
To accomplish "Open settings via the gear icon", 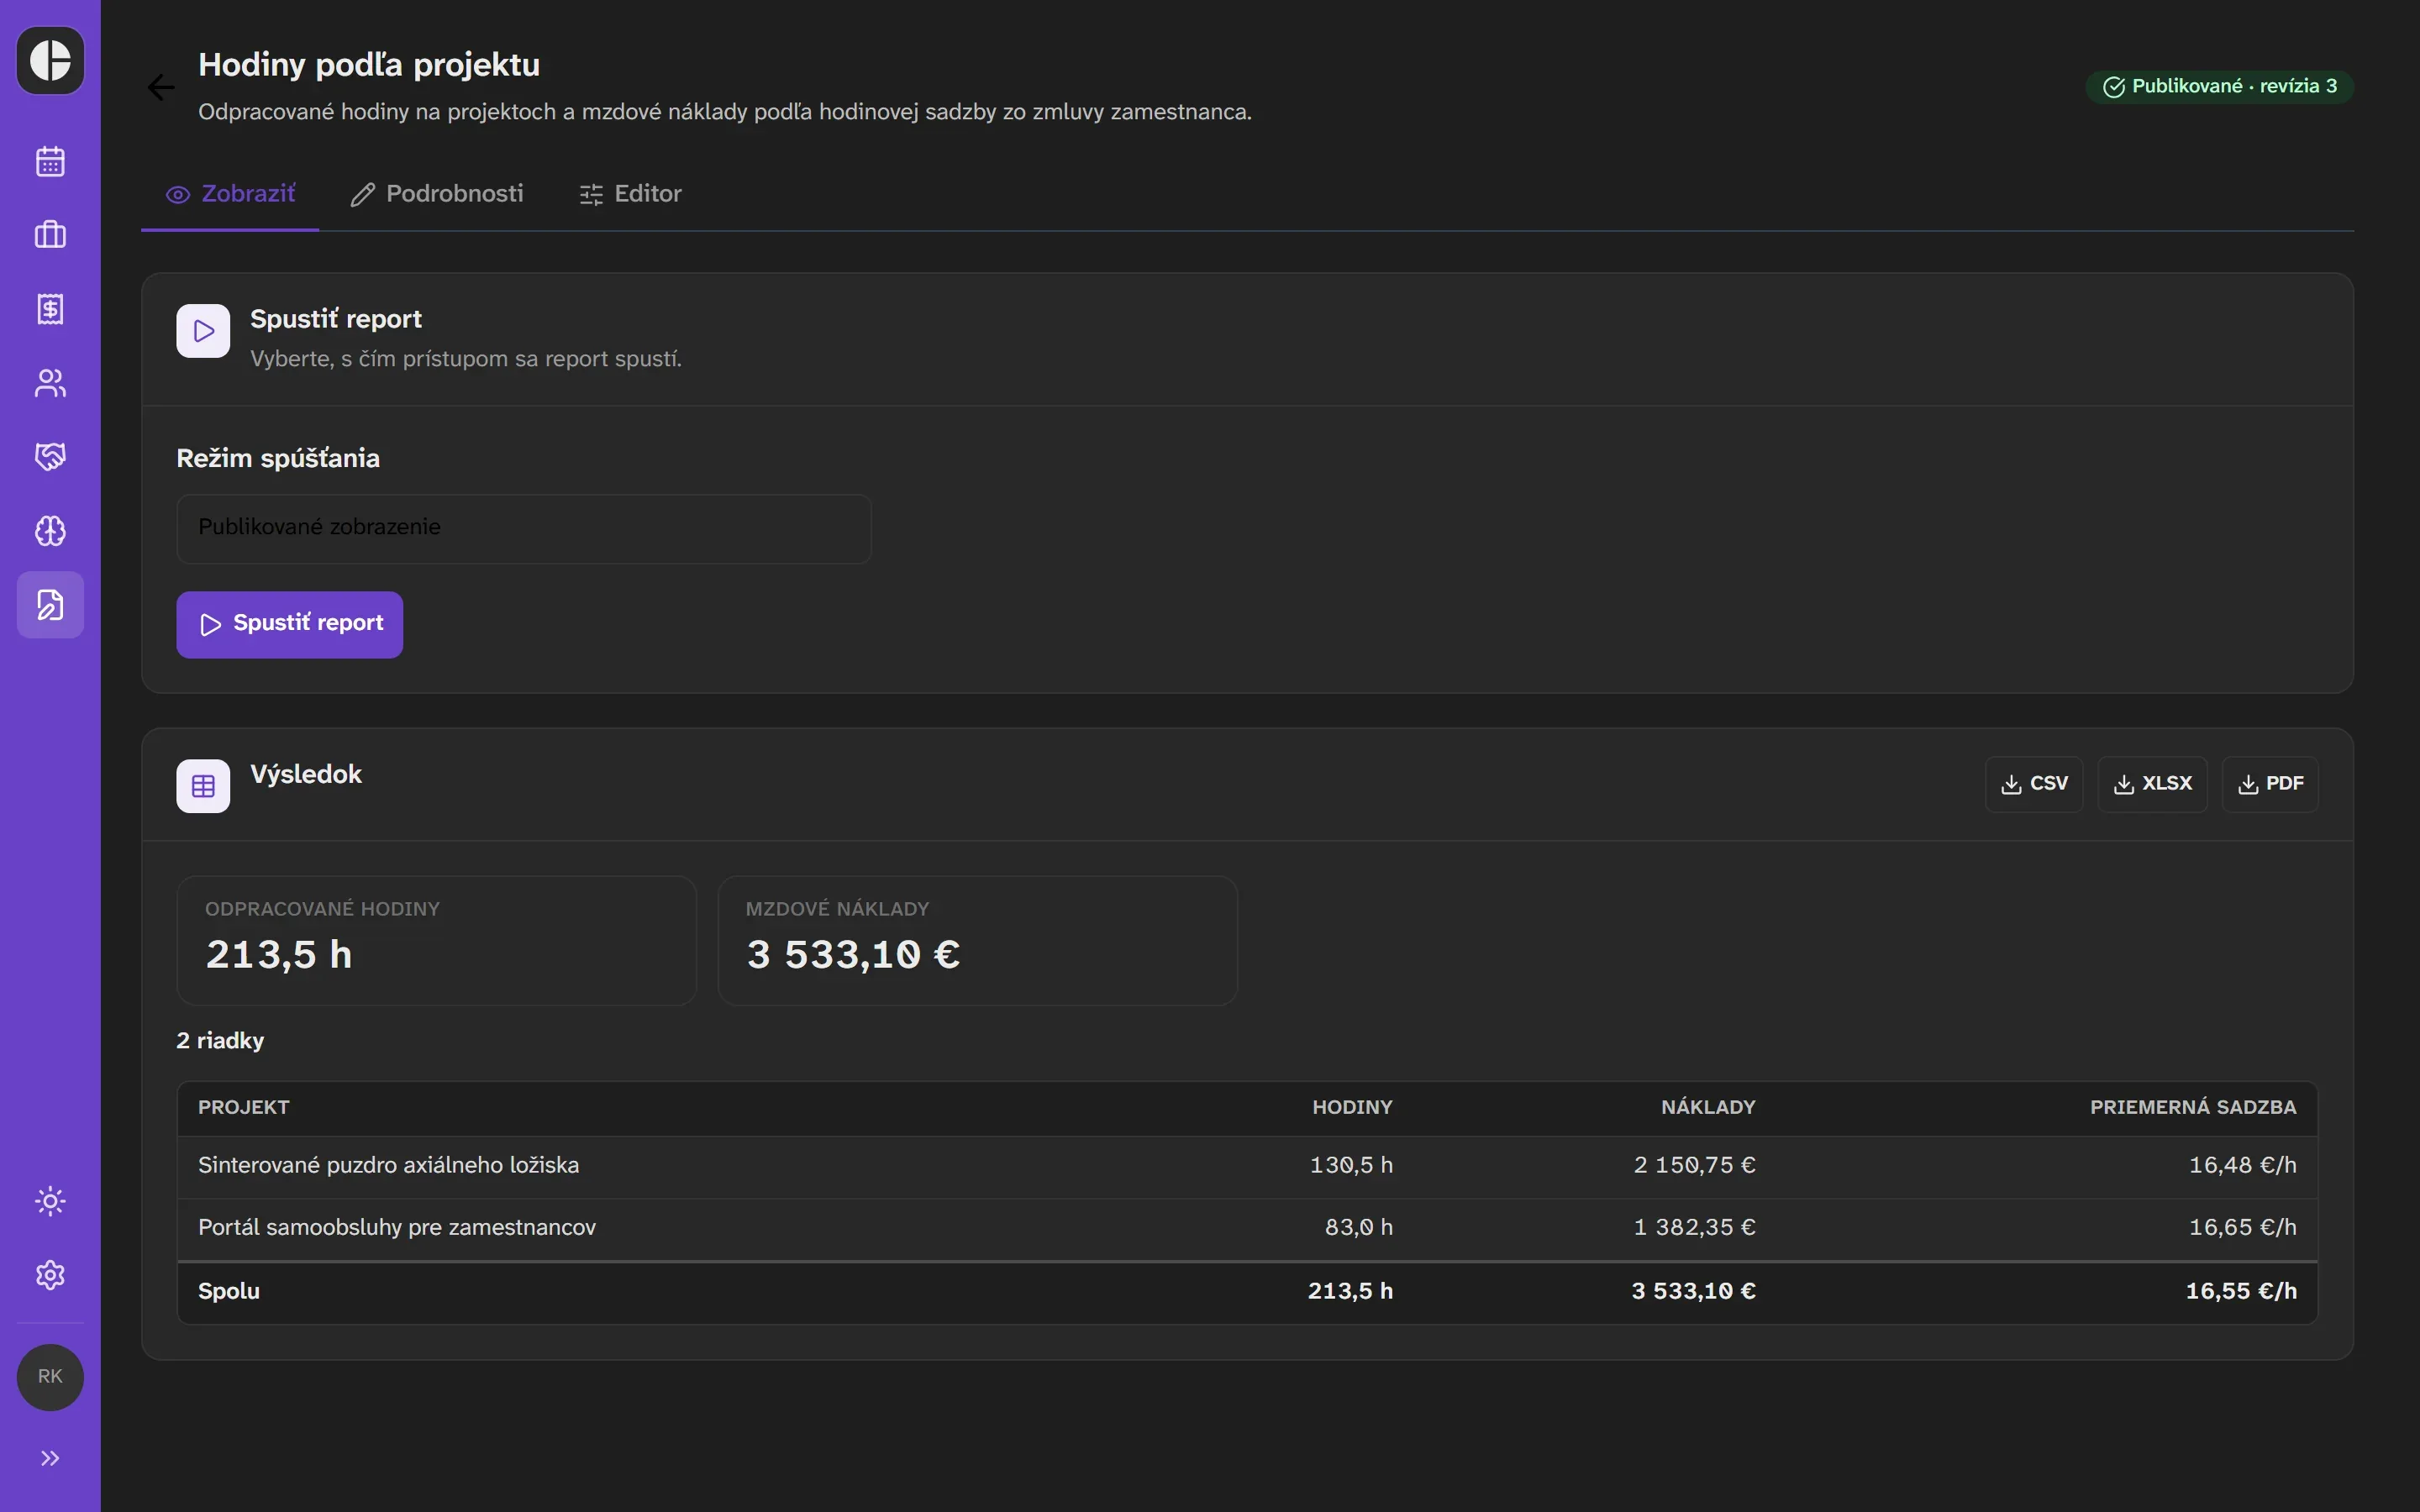I will click(50, 1275).
